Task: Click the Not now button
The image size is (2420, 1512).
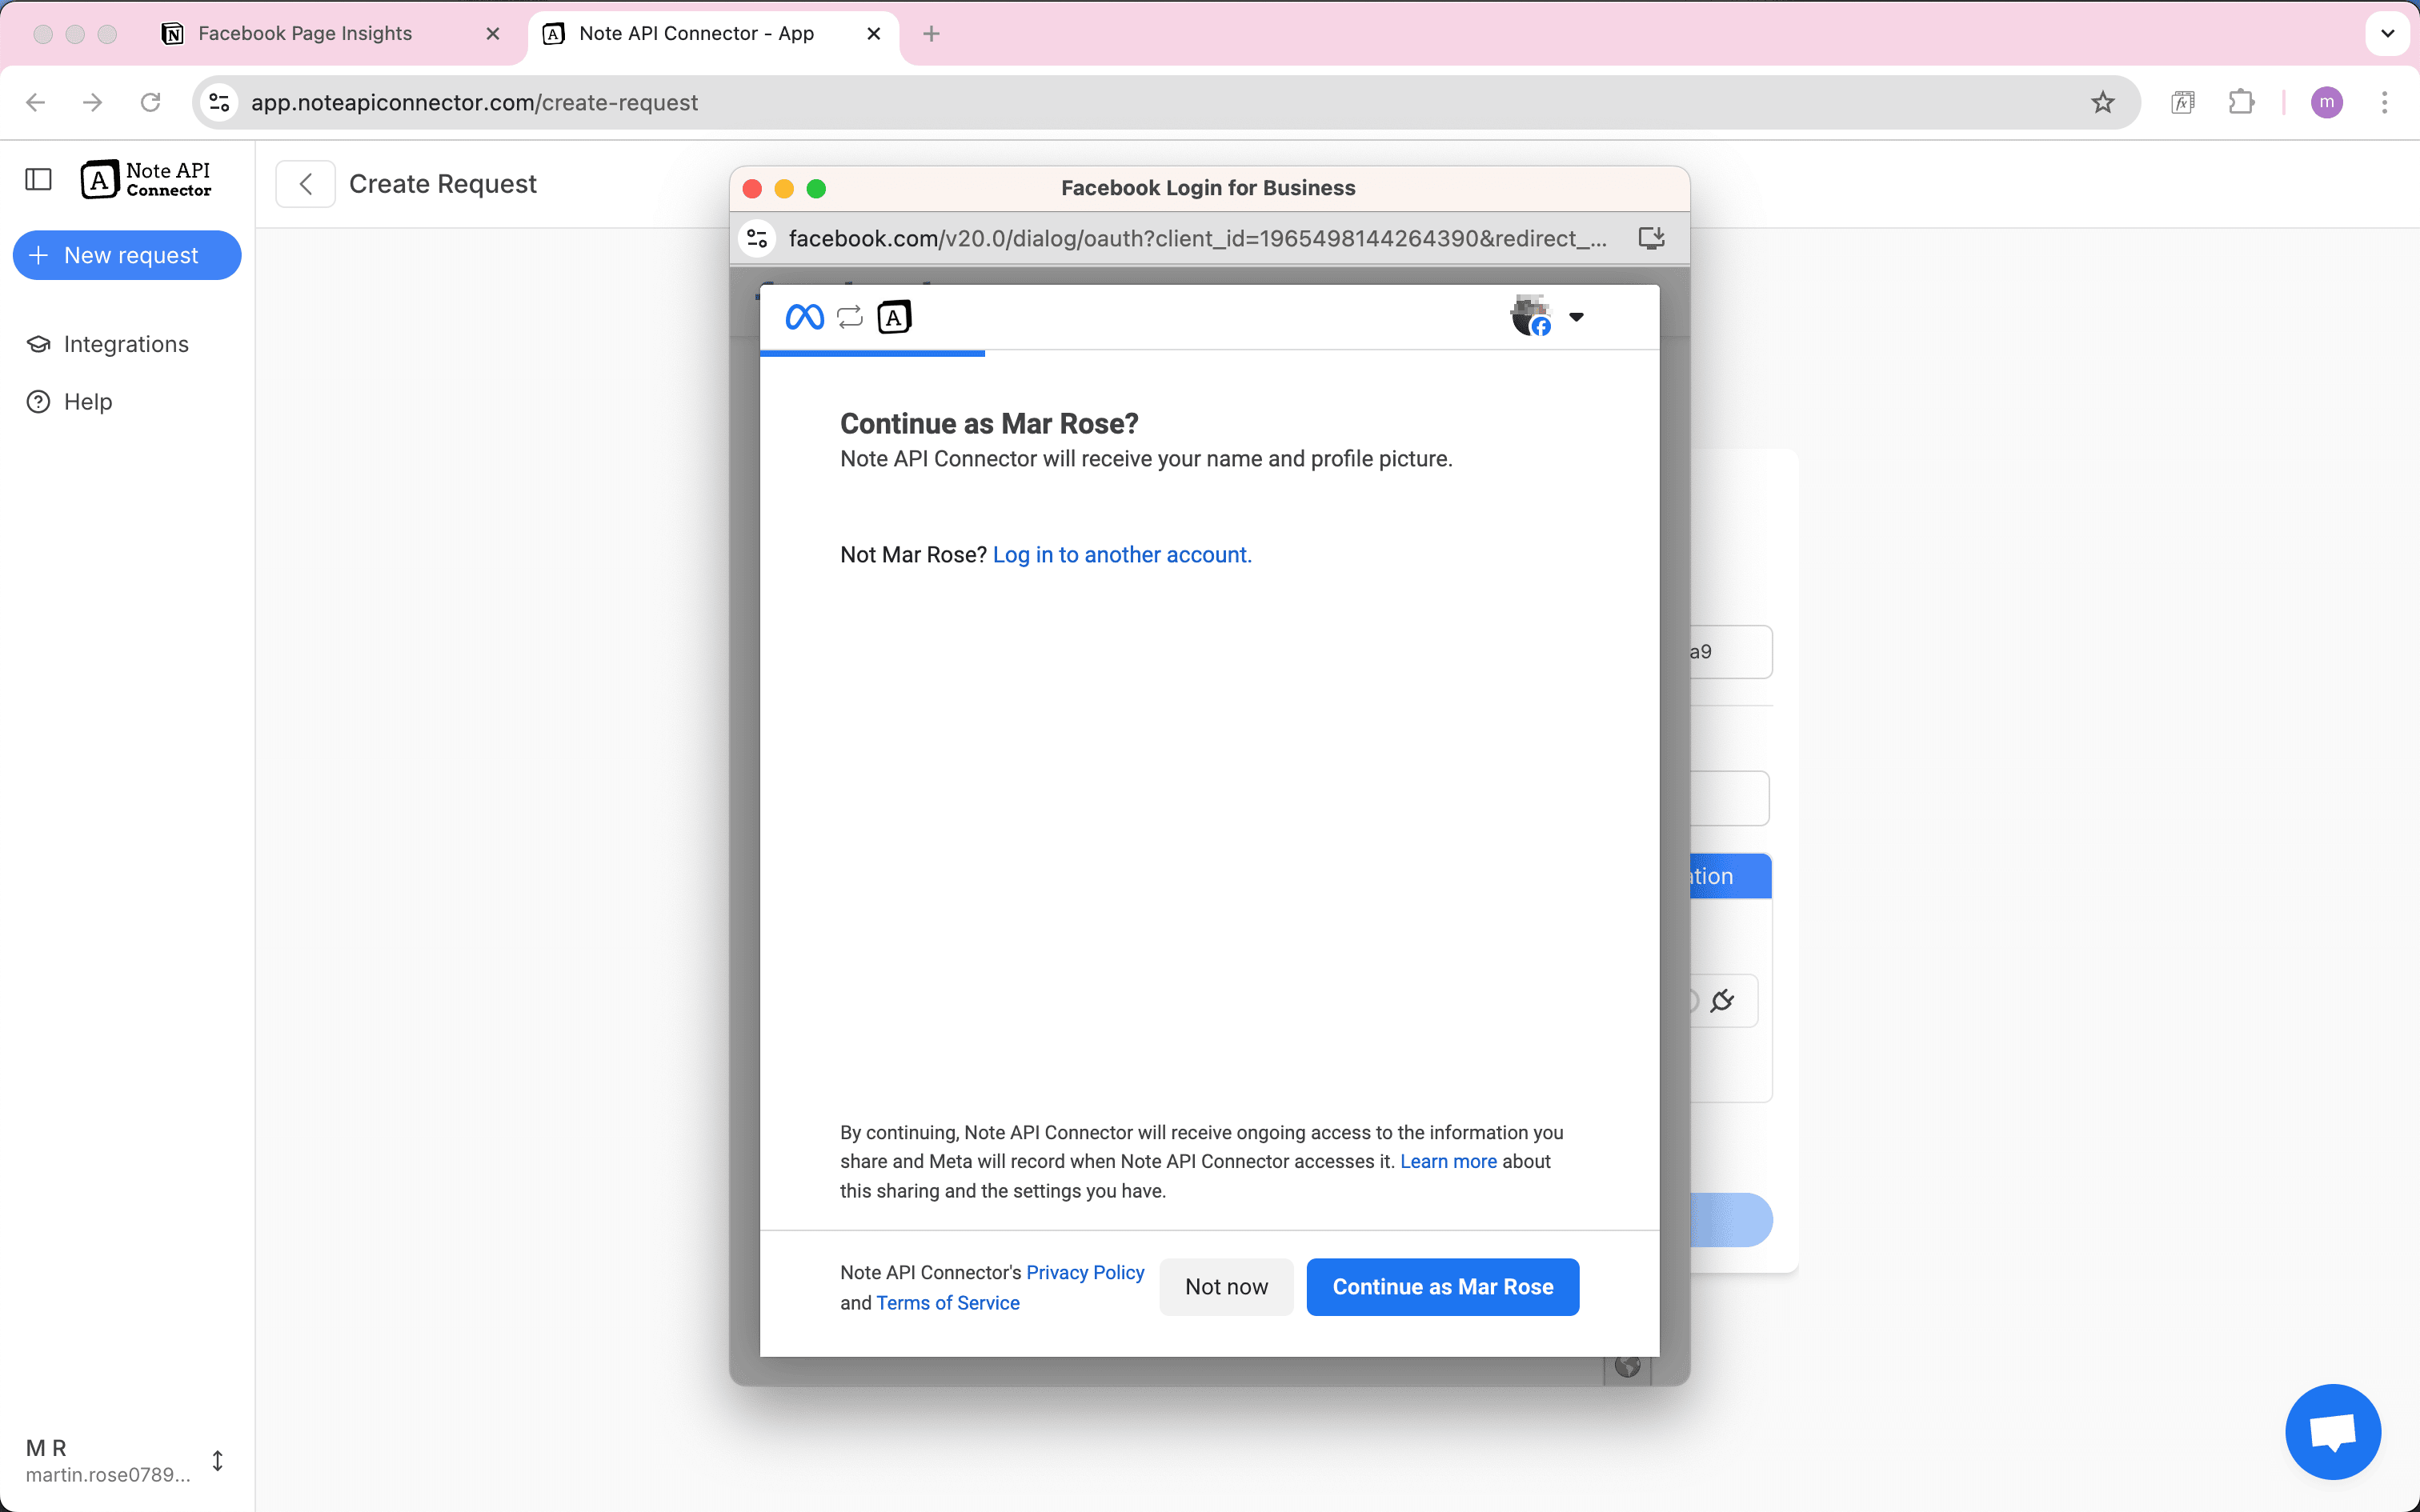Action: (1226, 1286)
